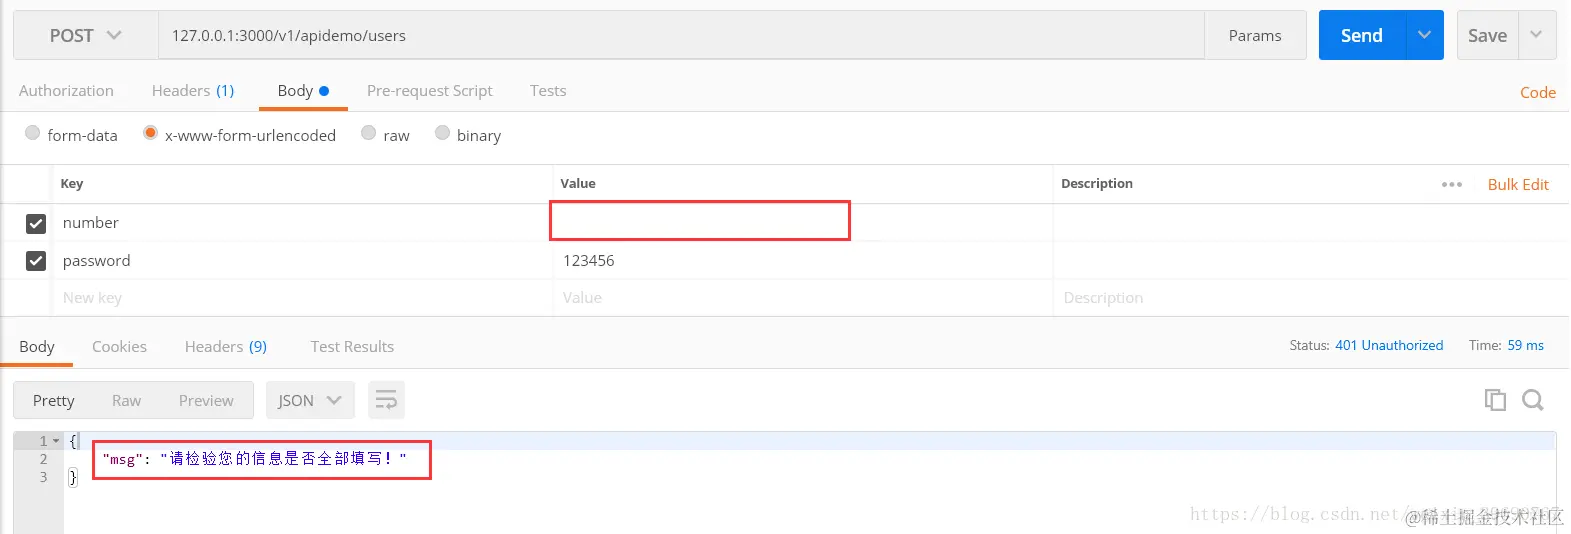Click the "msg" response line
Screen dimensions: 1571x534
[255, 459]
